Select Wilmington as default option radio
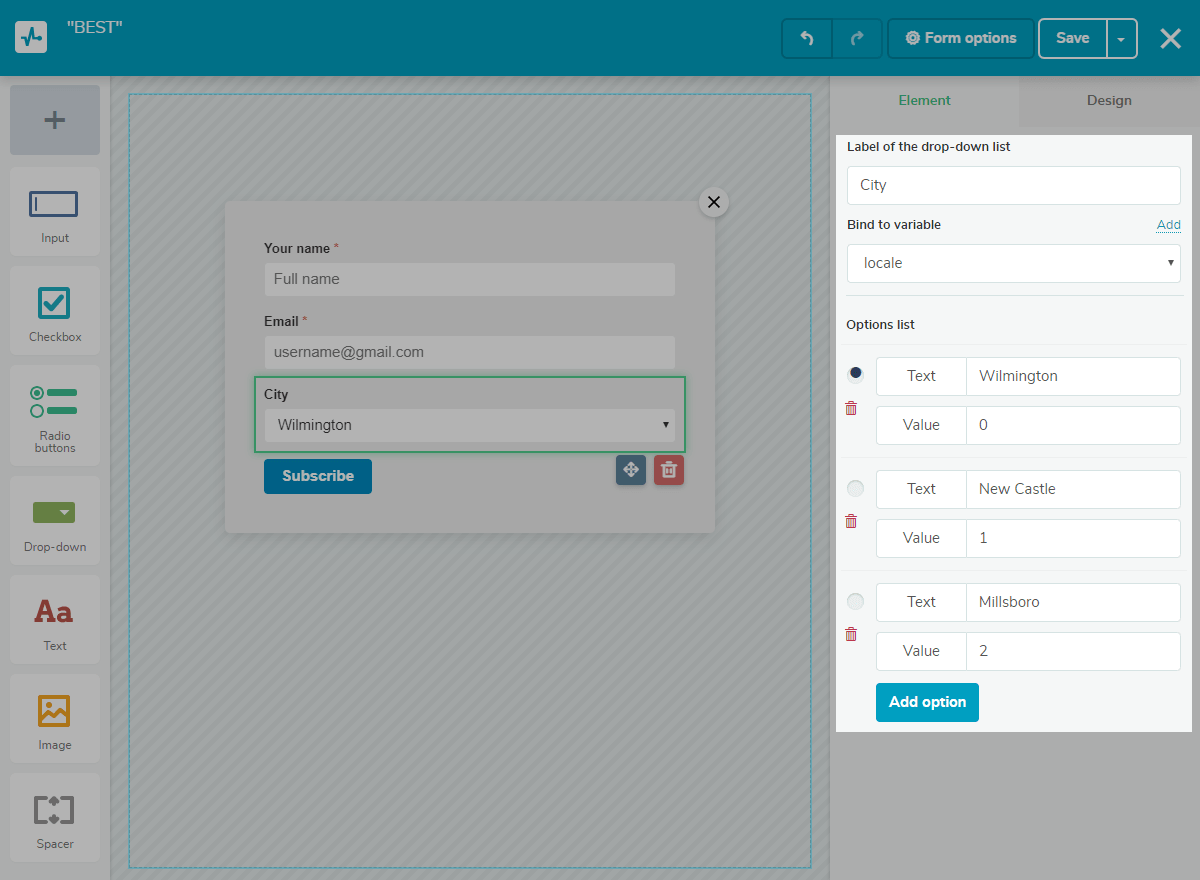The width and height of the screenshot is (1200, 880). (855, 374)
